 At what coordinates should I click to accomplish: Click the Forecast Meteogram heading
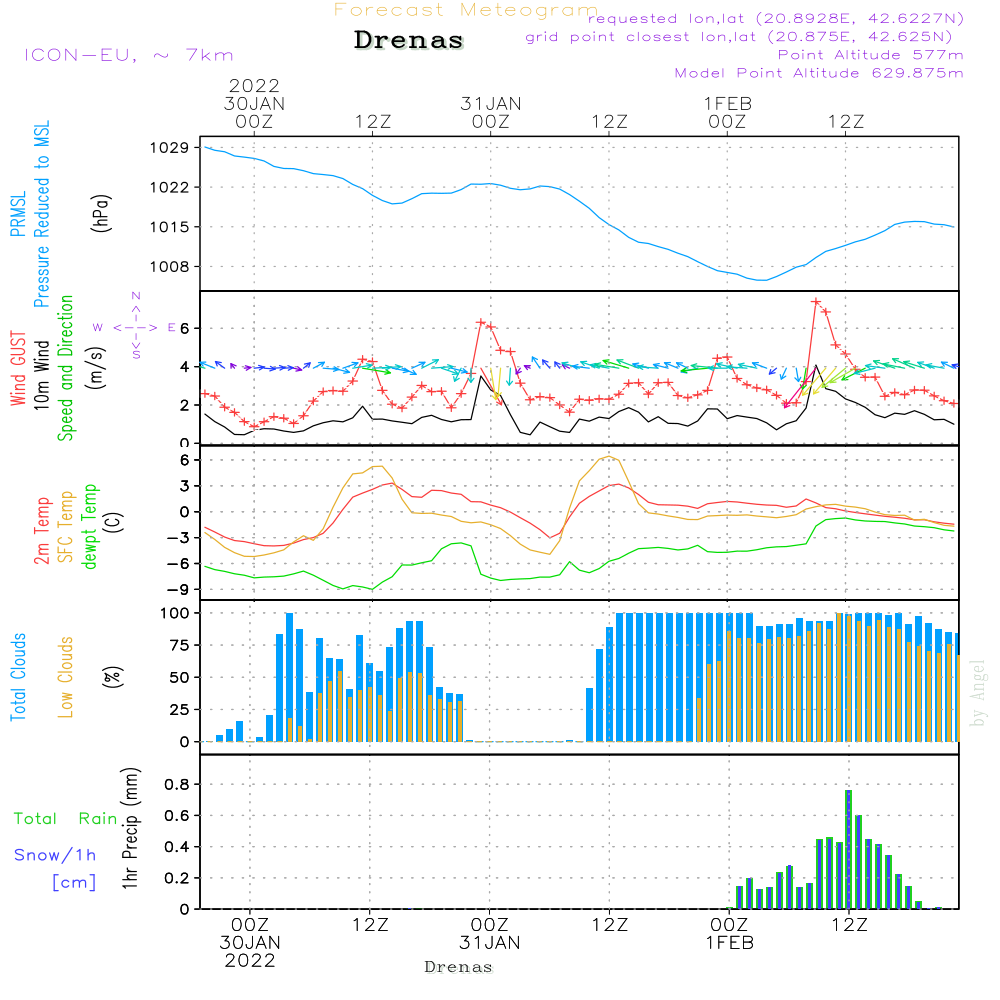pos(466,10)
